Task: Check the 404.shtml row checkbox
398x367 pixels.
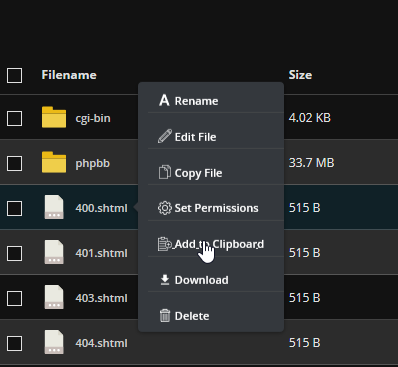Action: pos(15,343)
